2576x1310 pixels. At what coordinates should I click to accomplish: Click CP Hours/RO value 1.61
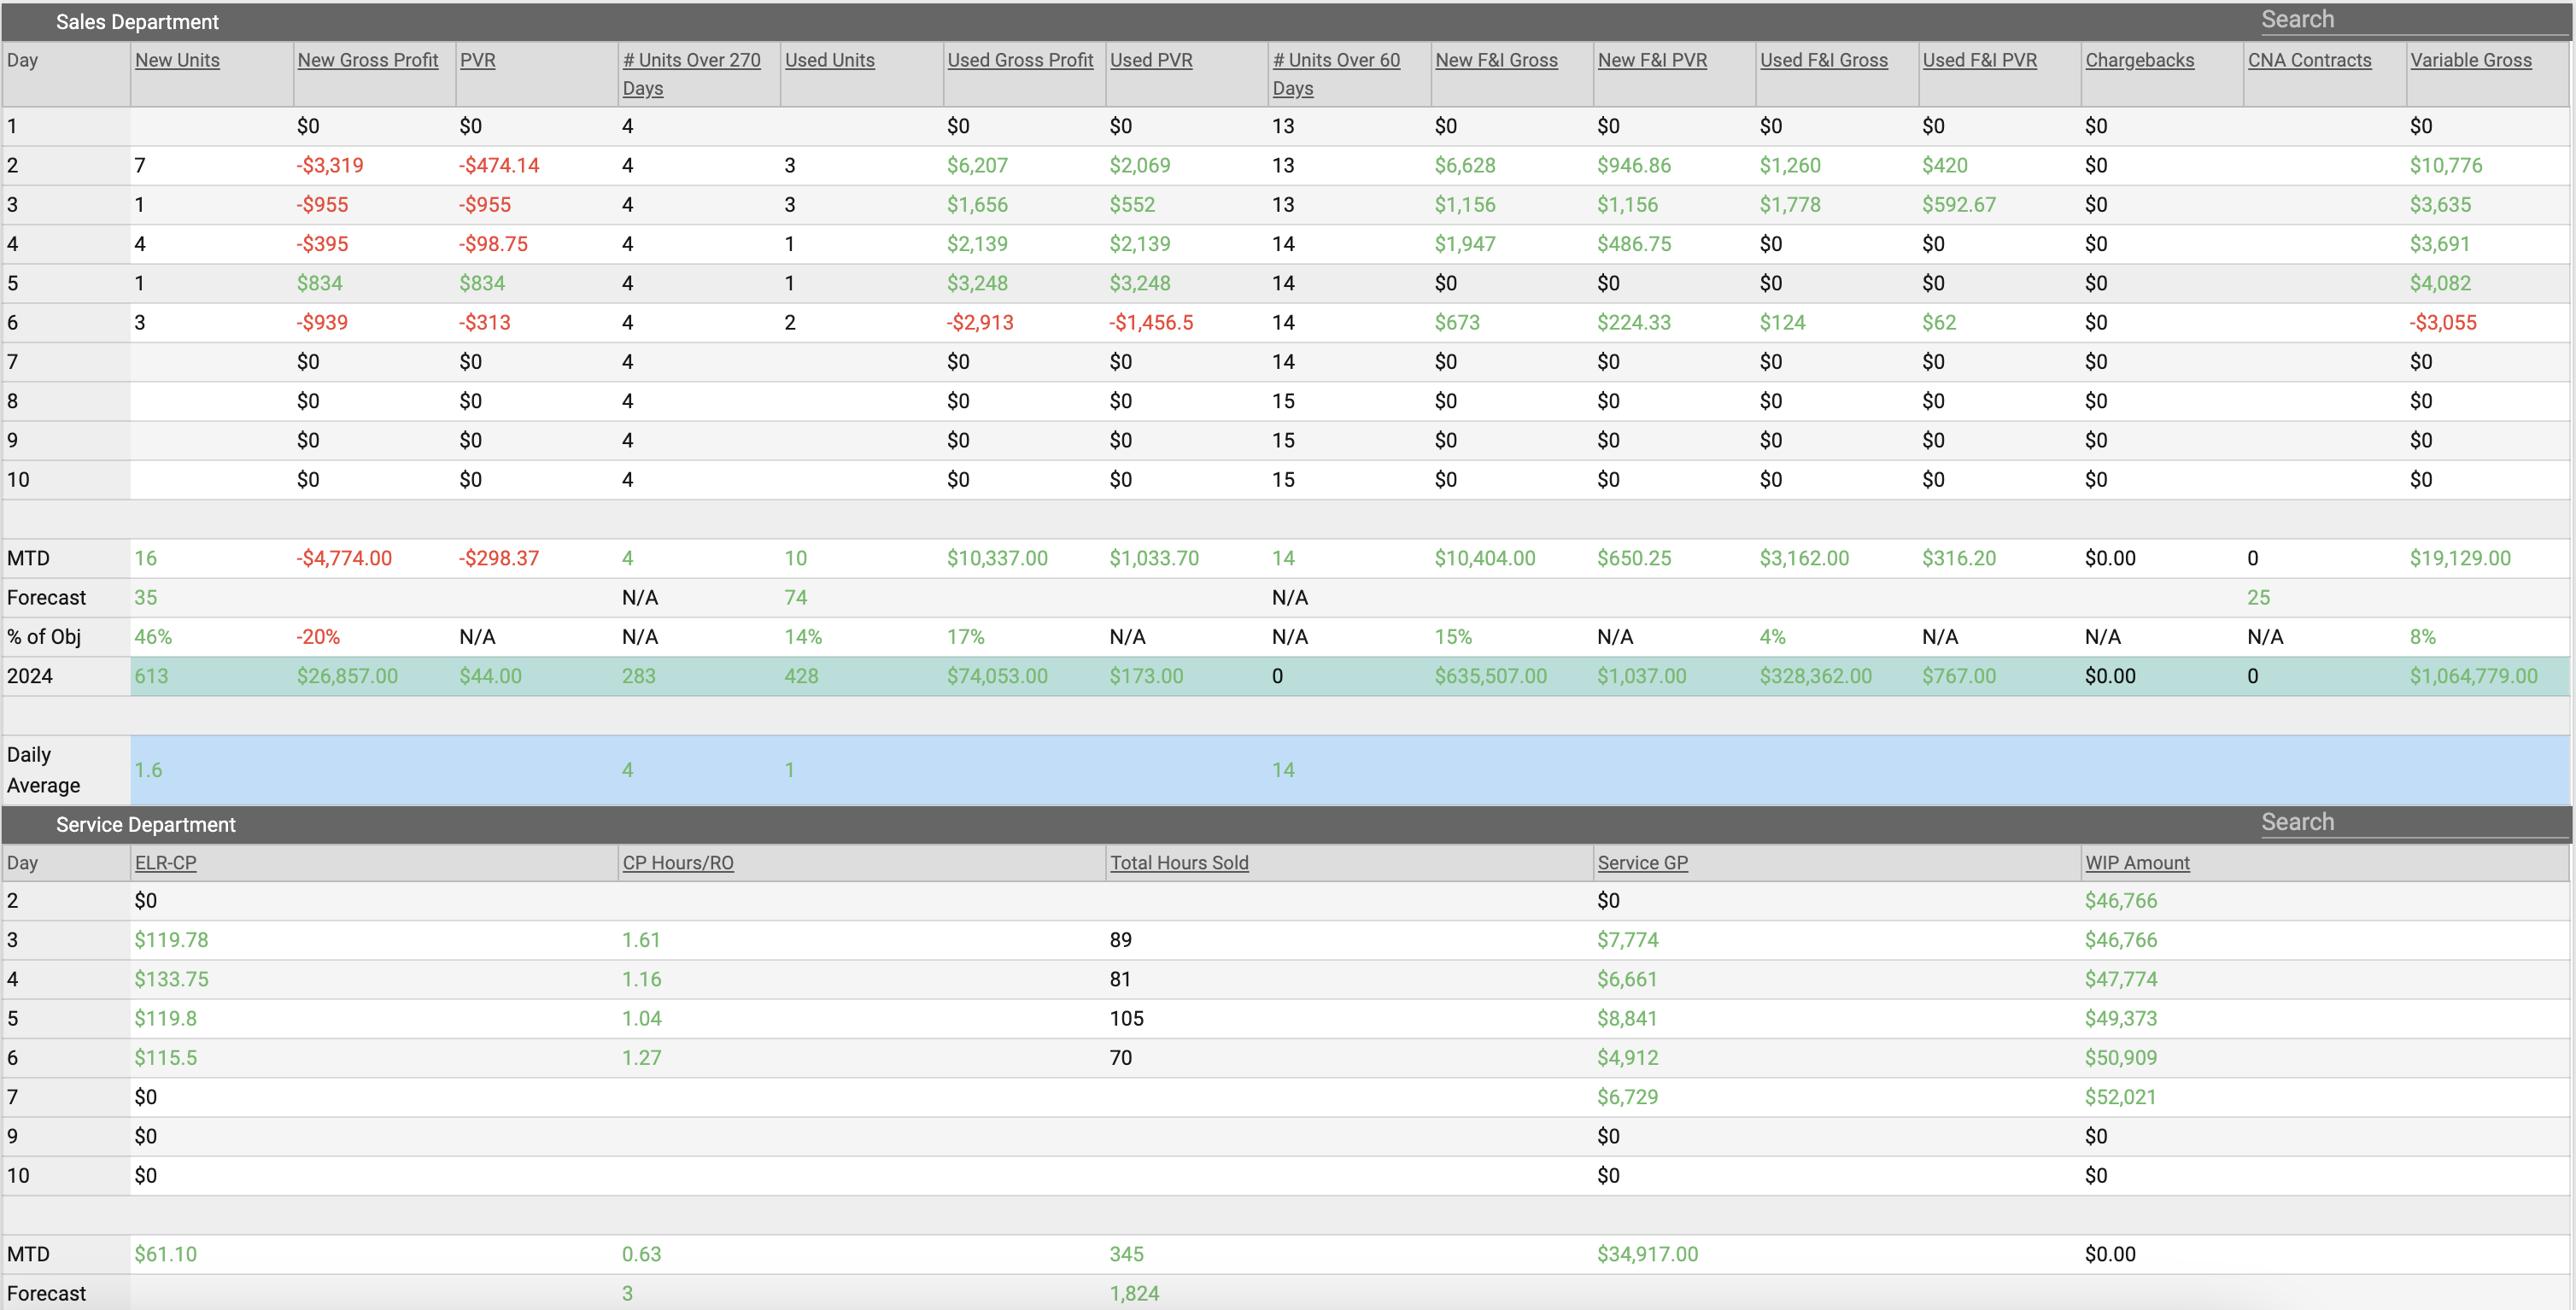click(641, 940)
